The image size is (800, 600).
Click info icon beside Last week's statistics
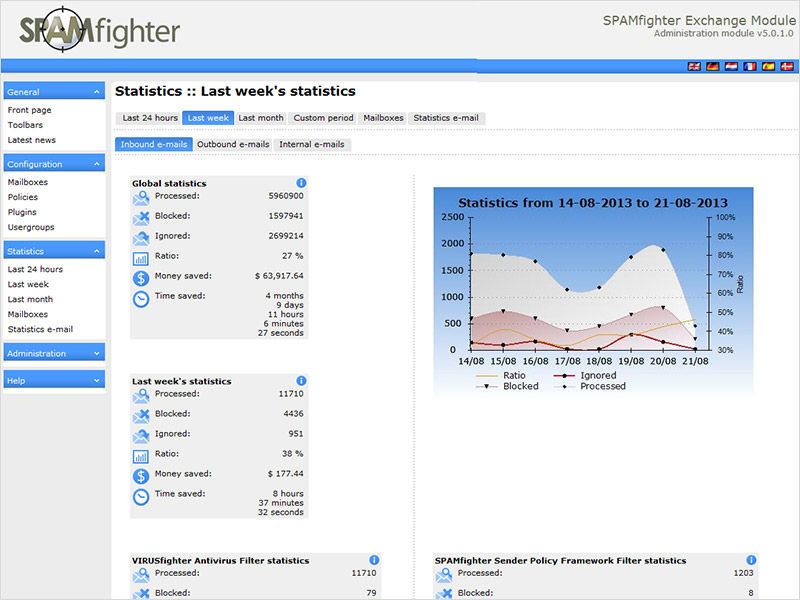[301, 381]
